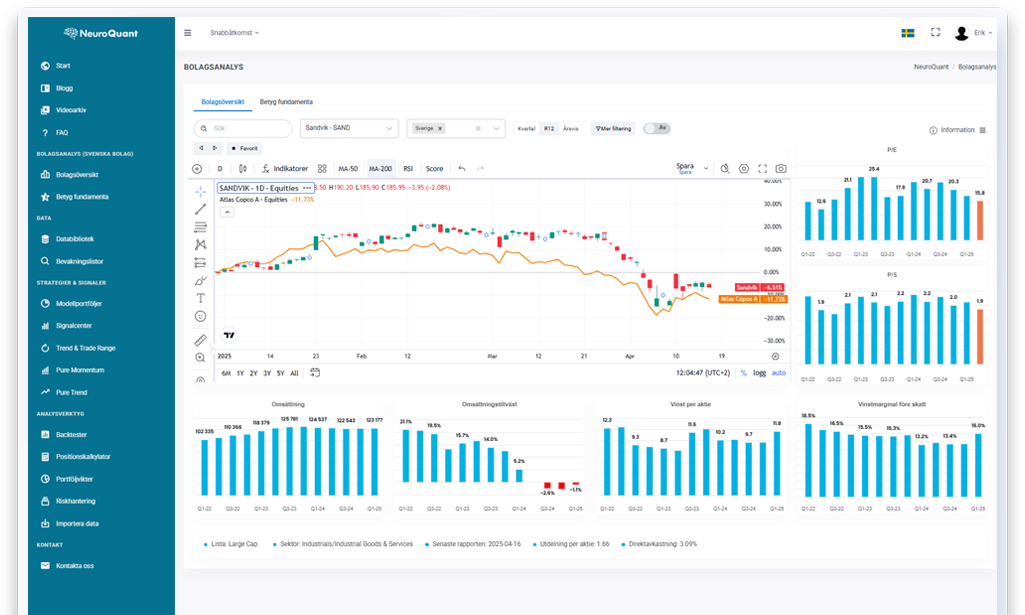Clear the country filter selection
The height and width of the screenshot is (615, 1025).
(x=478, y=128)
